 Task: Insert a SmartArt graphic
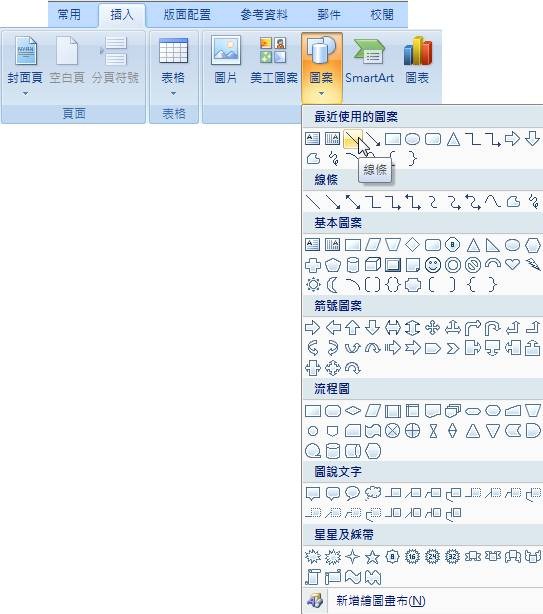tap(369, 61)
